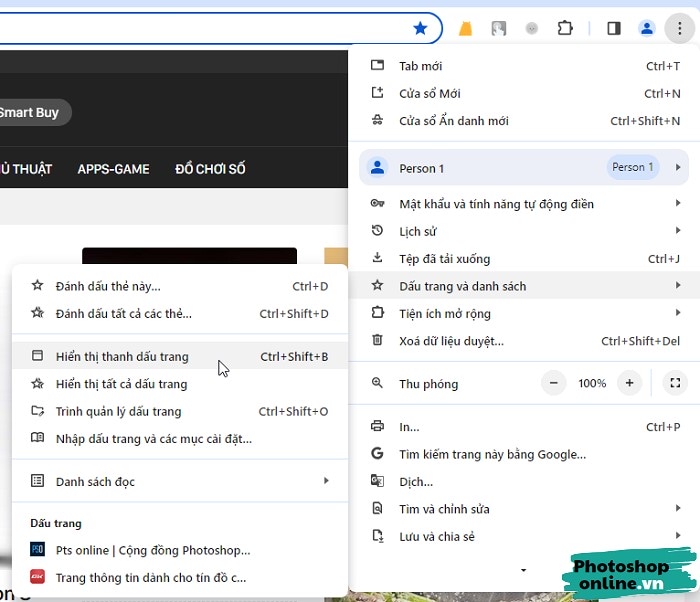Screen dimensions: 700x602
Task: Toggle the side panel icon
Action: point(614,29)
